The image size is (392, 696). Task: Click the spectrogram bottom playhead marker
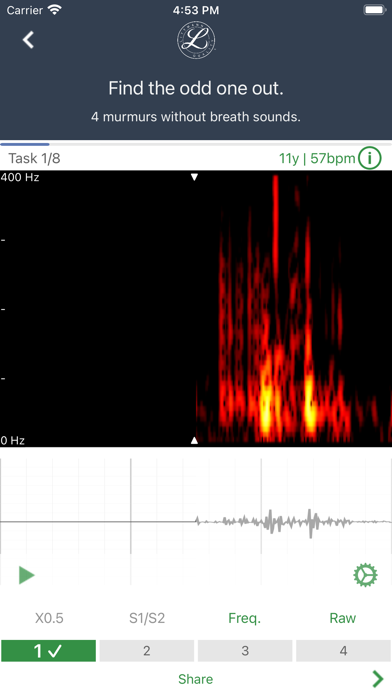[194, 440]
